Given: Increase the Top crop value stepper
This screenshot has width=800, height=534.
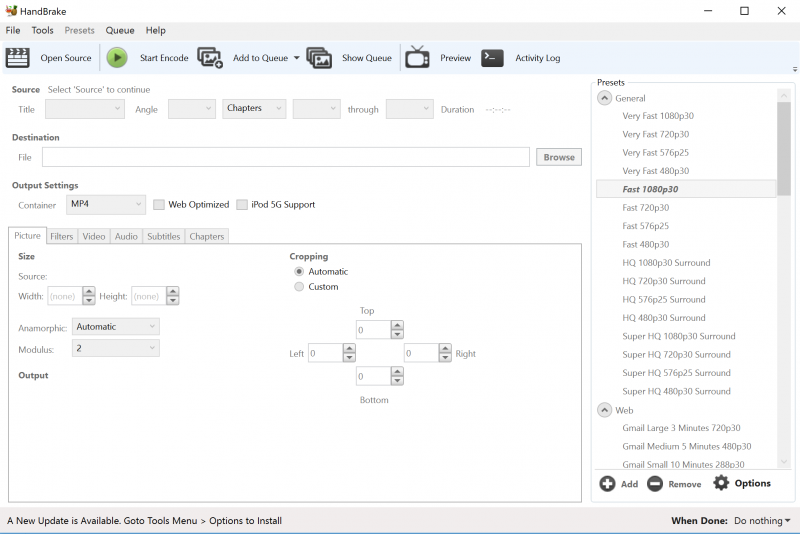Looking at the screenshot, I should 397,325.
